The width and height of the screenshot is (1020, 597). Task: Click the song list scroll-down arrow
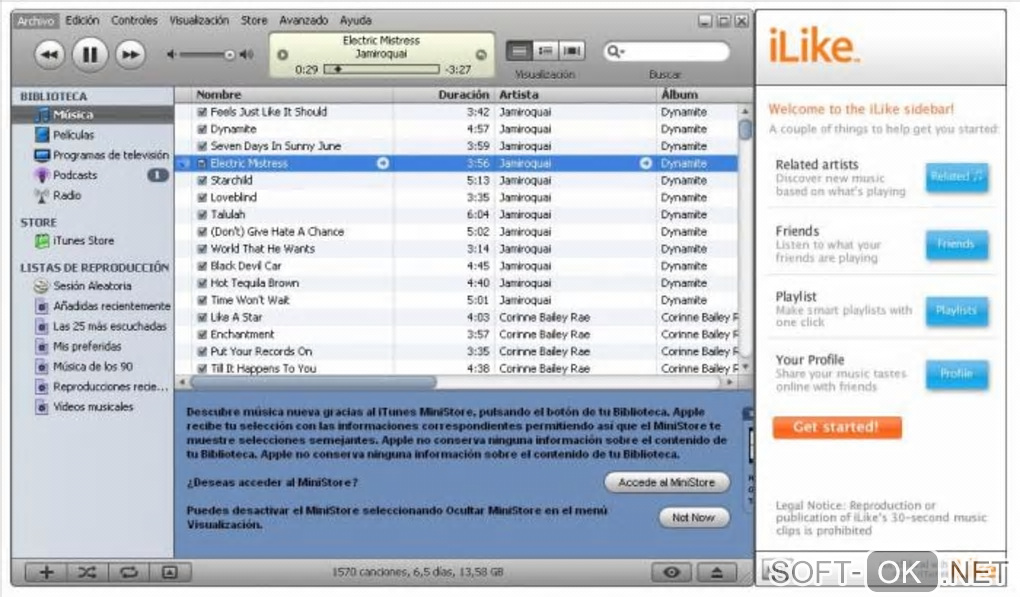coord(745,367)
